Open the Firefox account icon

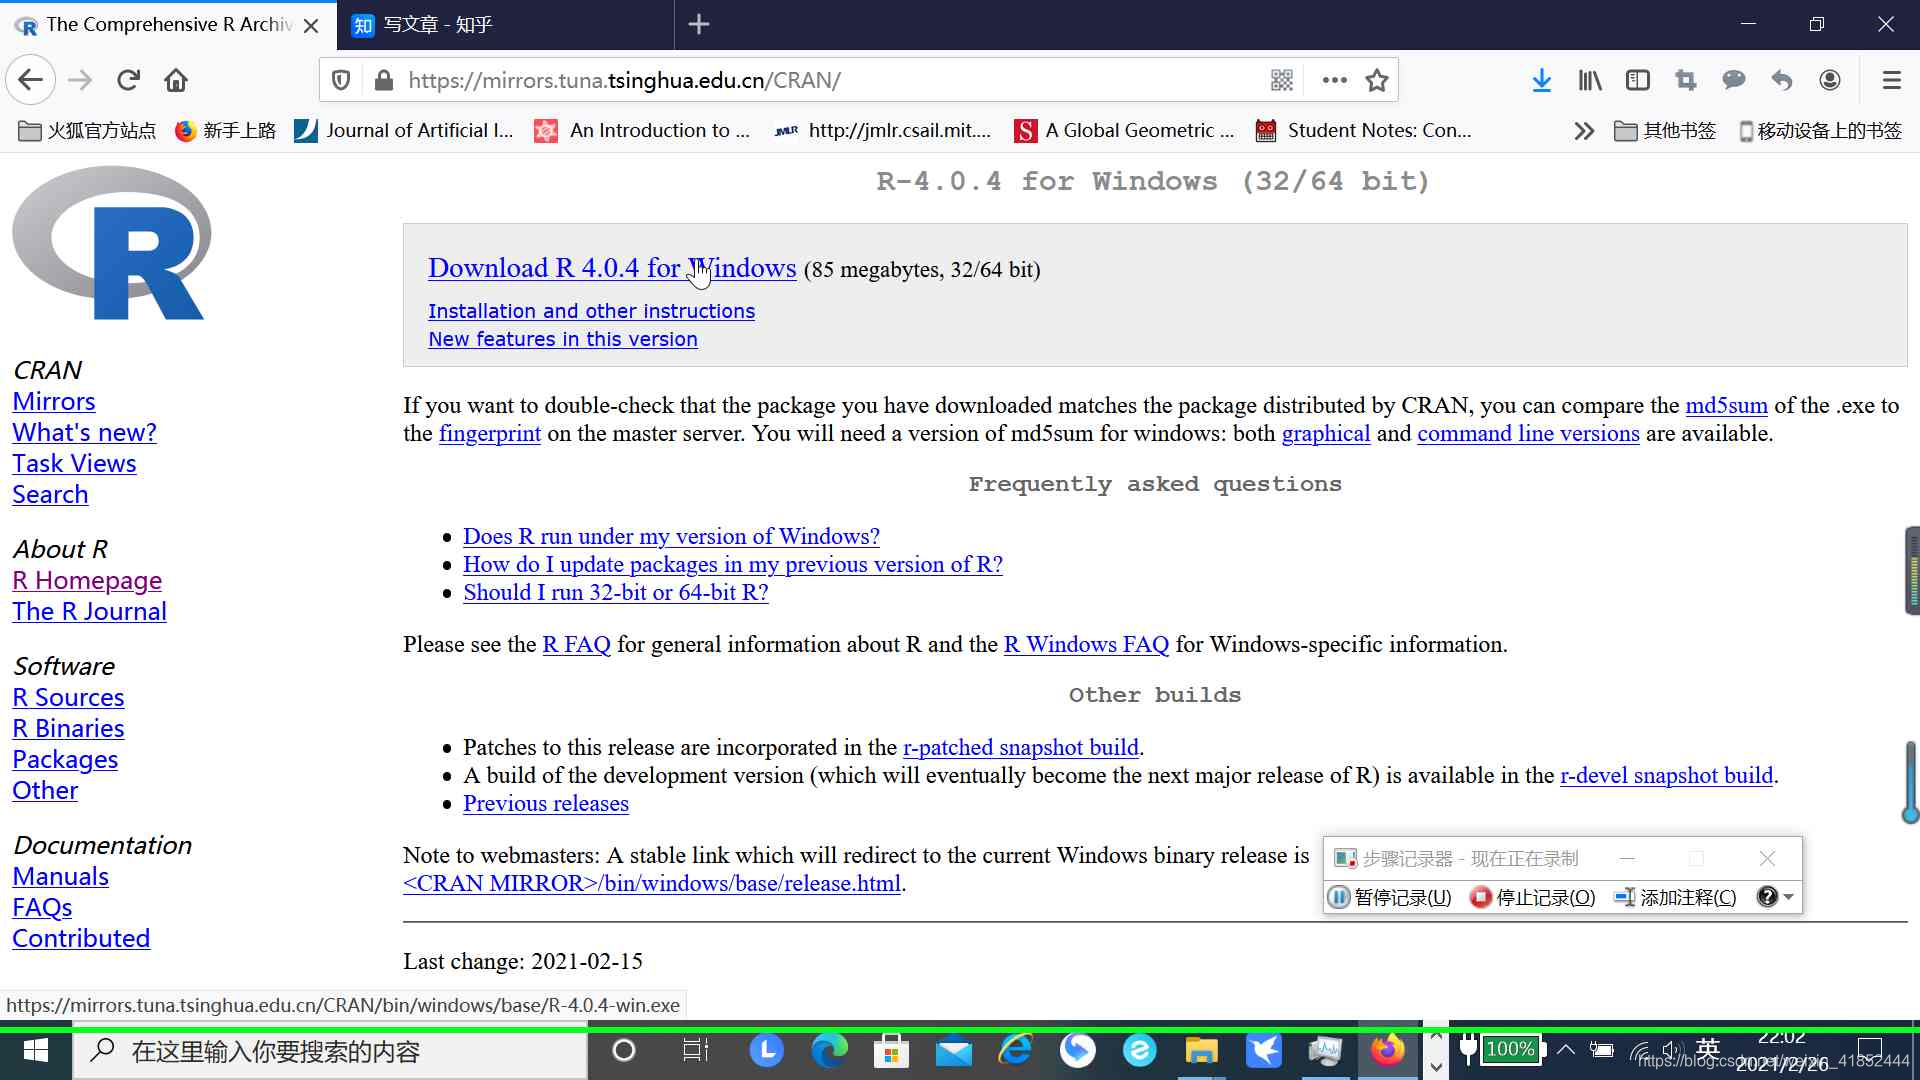coord(1829,80)
